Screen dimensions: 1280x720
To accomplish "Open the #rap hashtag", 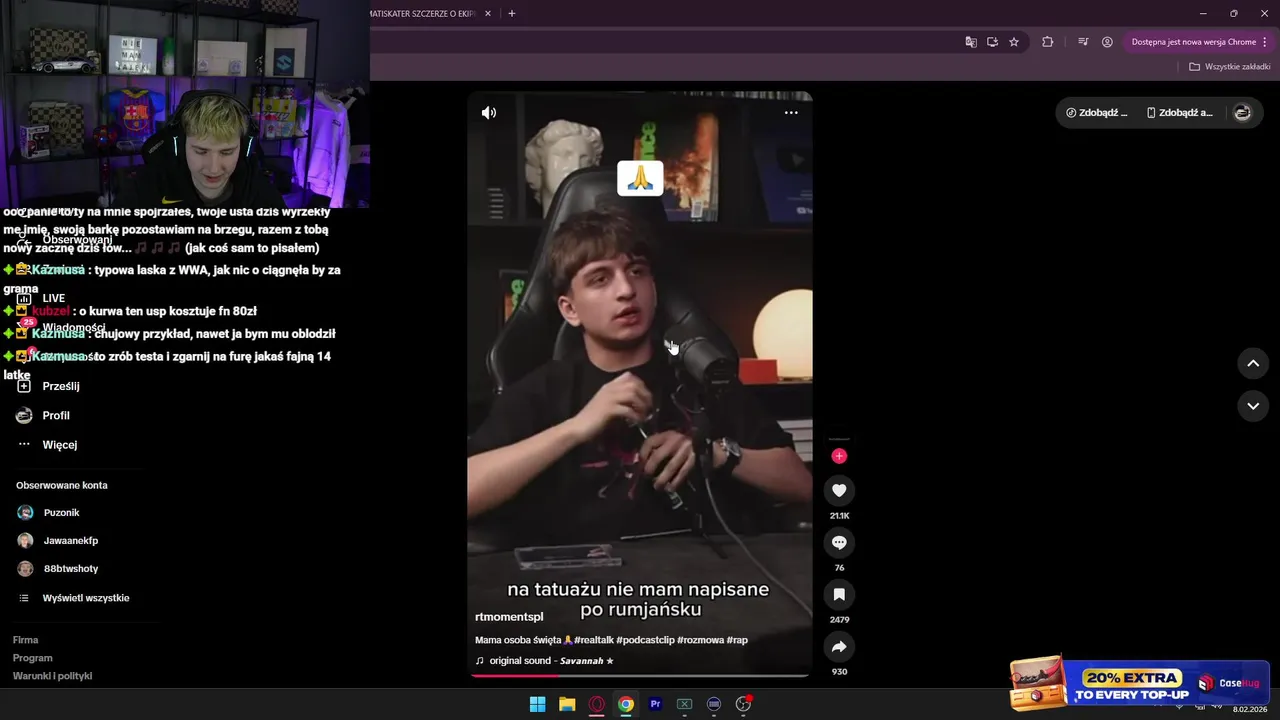I will [x=737, y=640].
